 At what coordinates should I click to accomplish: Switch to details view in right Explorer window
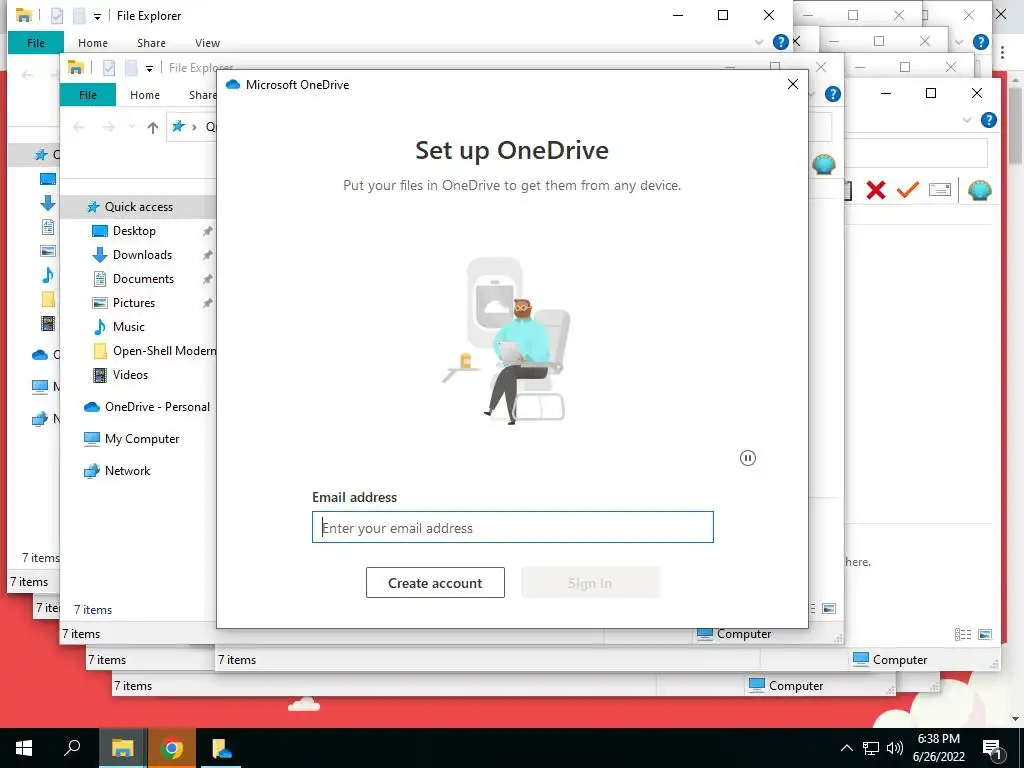pyautogui.click(x=963, y=634)
